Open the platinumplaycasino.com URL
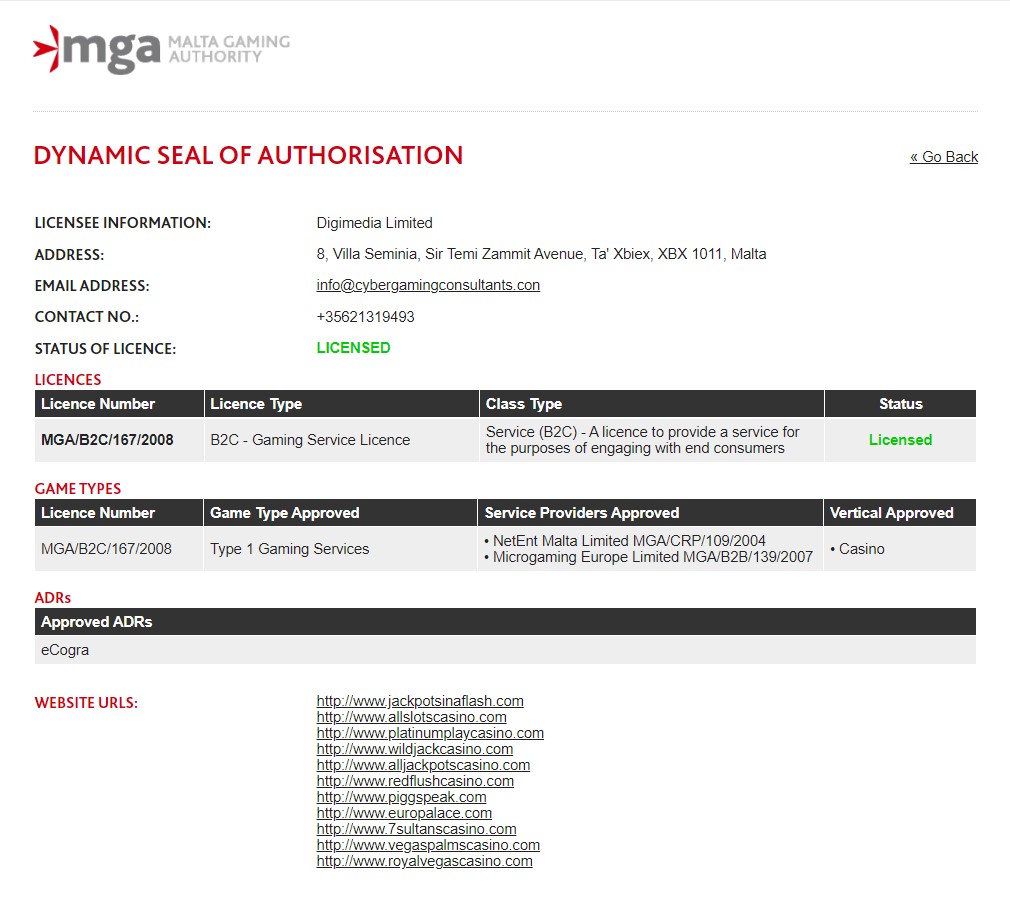Screen dimensions: 1010x903 coord(430,733)
